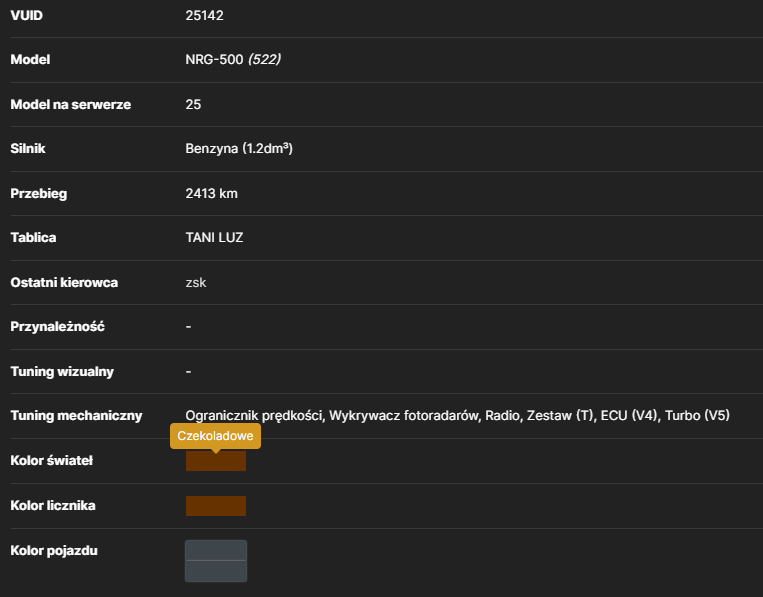This screenshot has width=763, height=597.
Task: Click the Kolor pojazdu gray swatch
Action: tap(216, 561)
